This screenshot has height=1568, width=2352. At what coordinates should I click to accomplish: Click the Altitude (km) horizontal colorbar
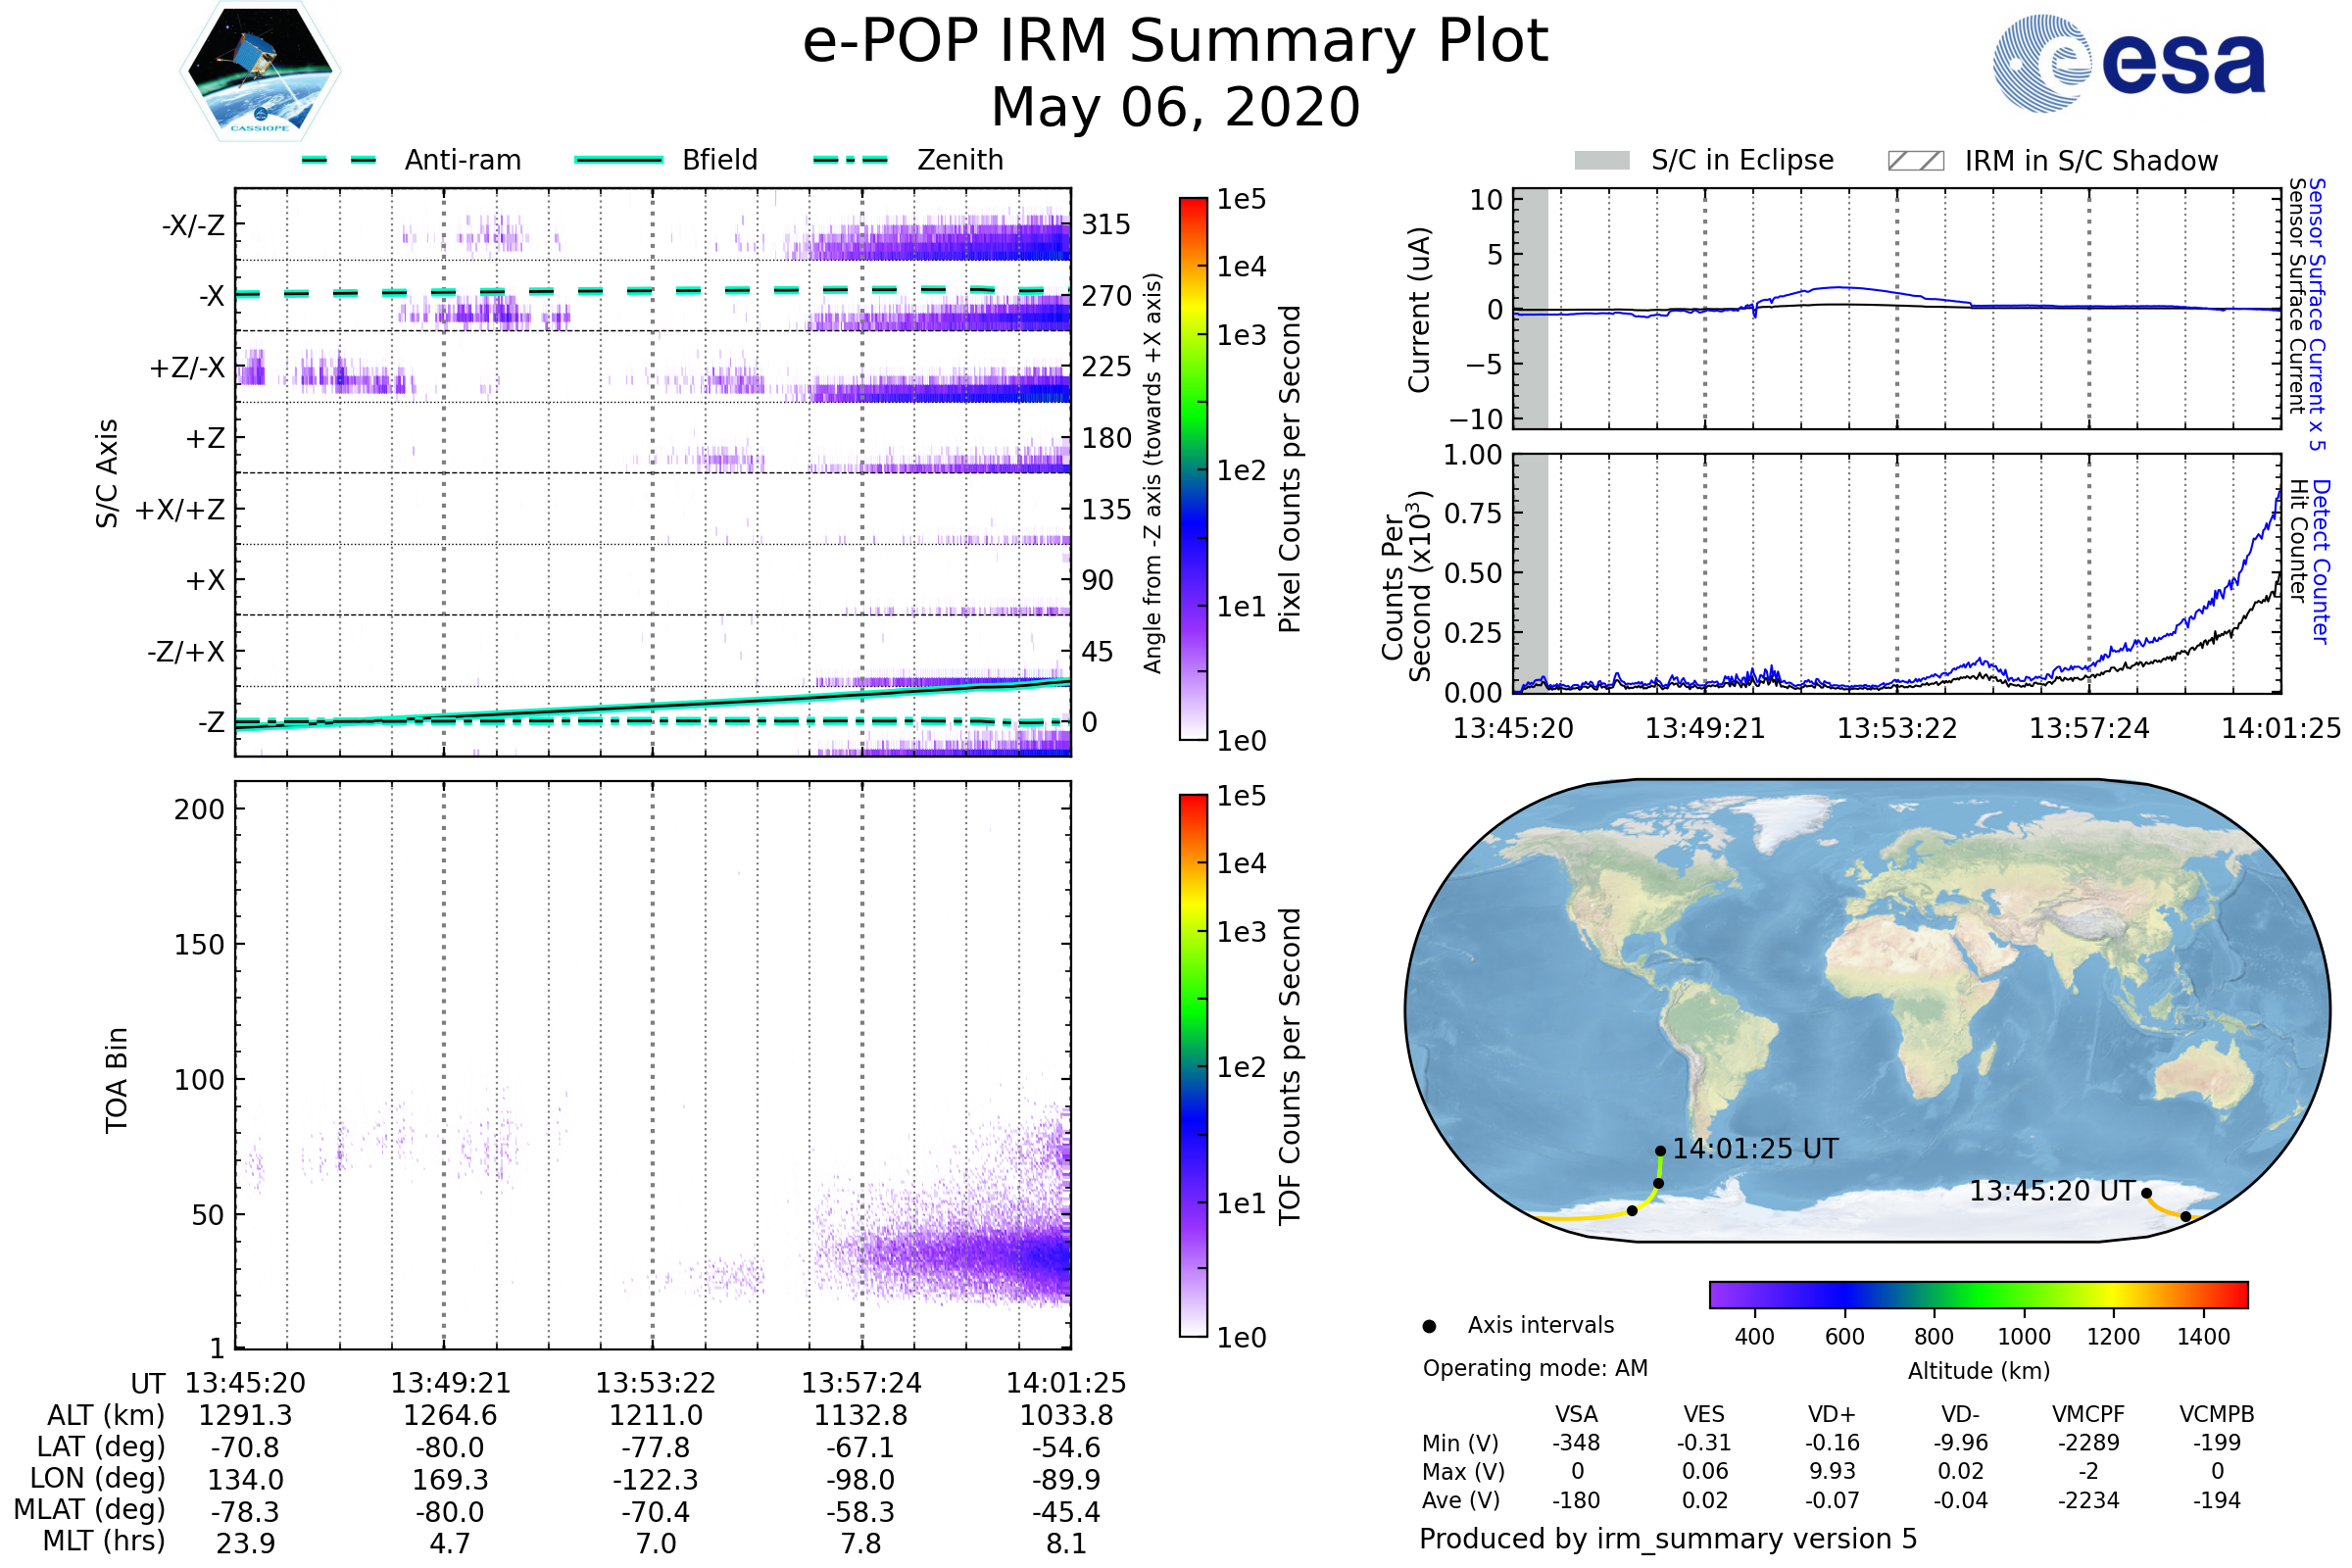click(x=1978, y=1294)
